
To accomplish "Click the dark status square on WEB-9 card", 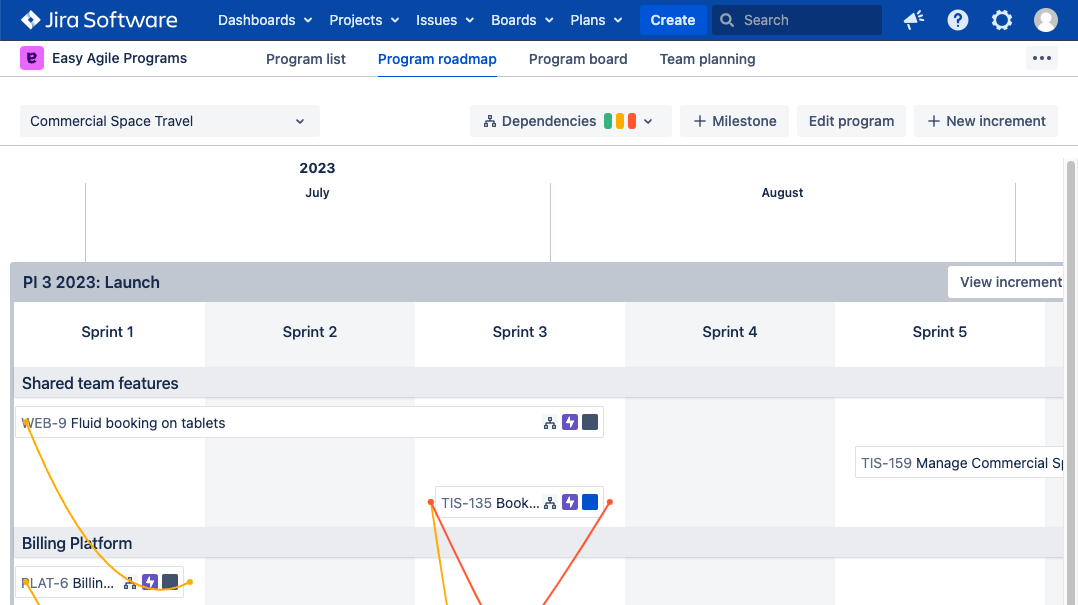I will coord(590,422).
